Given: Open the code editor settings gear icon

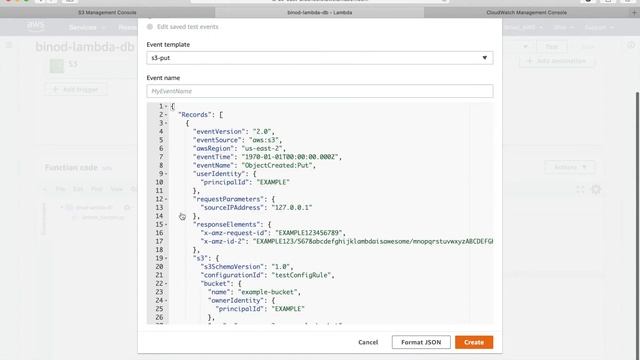Looking at the screenshot, I should click(x=596, y=189).
